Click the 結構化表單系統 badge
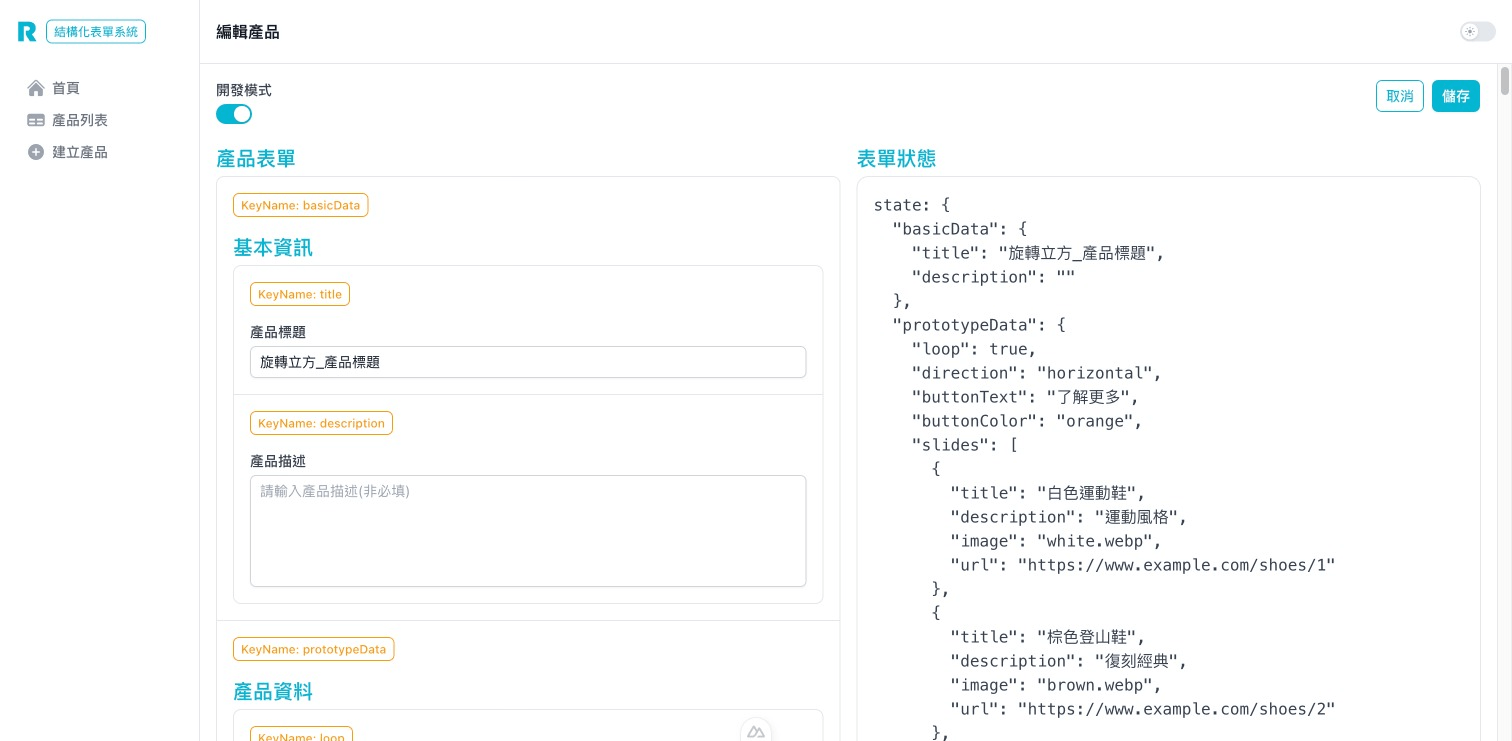1512x741 pixels. [96, 32]
